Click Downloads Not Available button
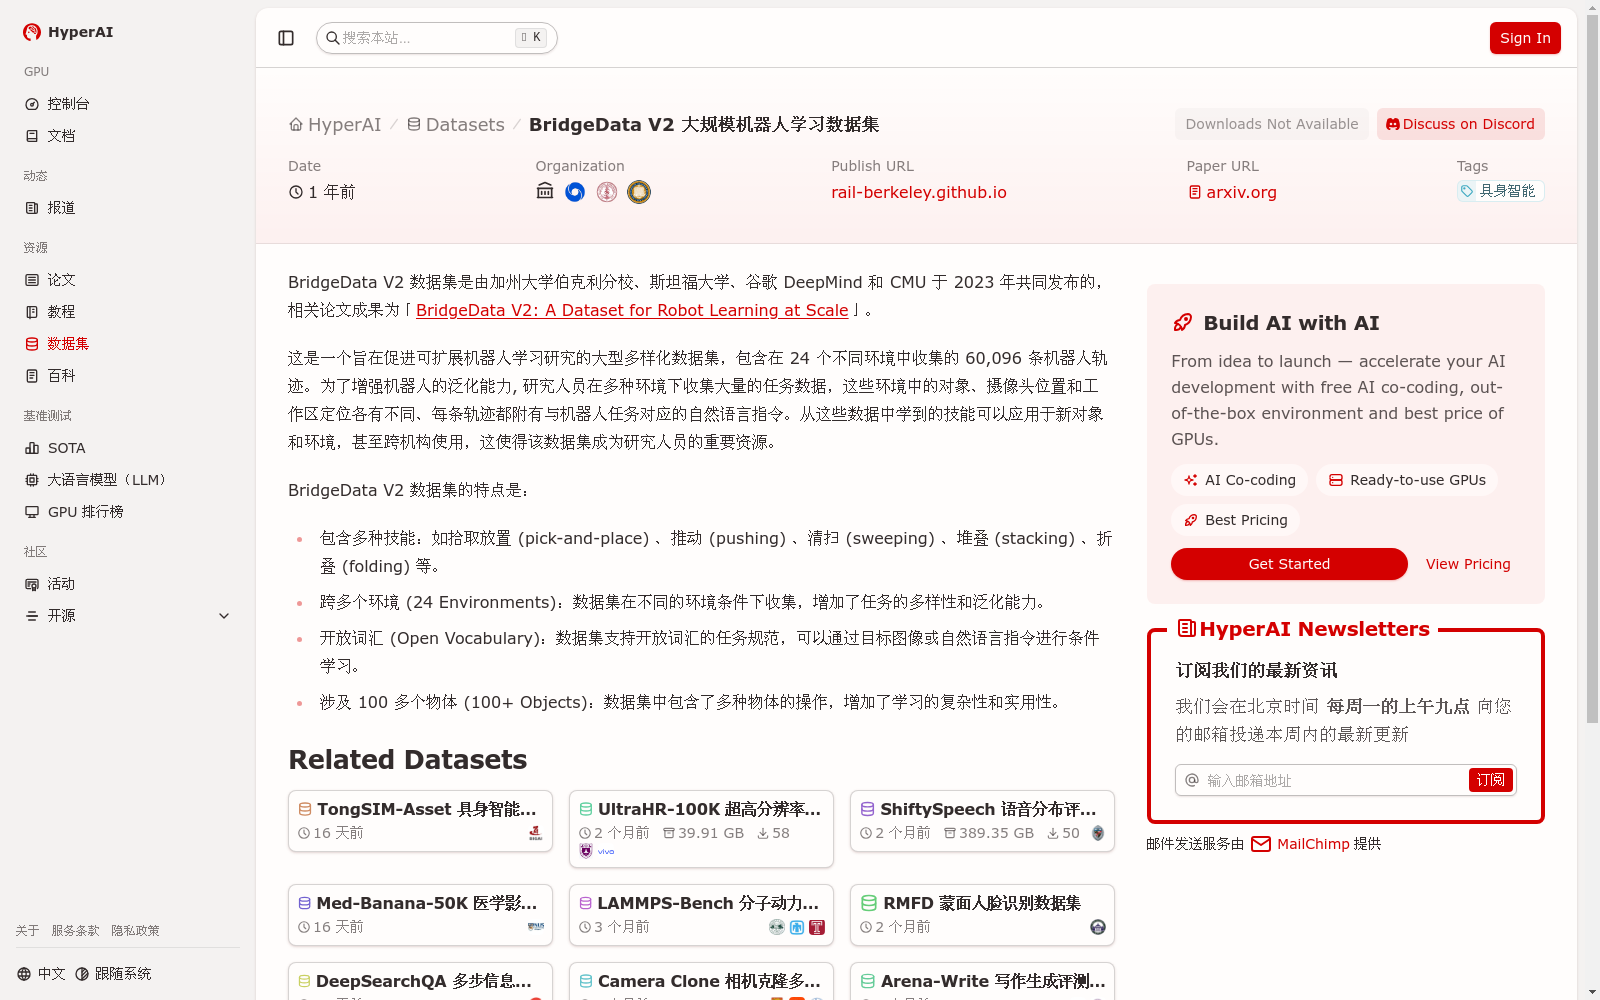1600x1000 pixels. (1272, 124)
